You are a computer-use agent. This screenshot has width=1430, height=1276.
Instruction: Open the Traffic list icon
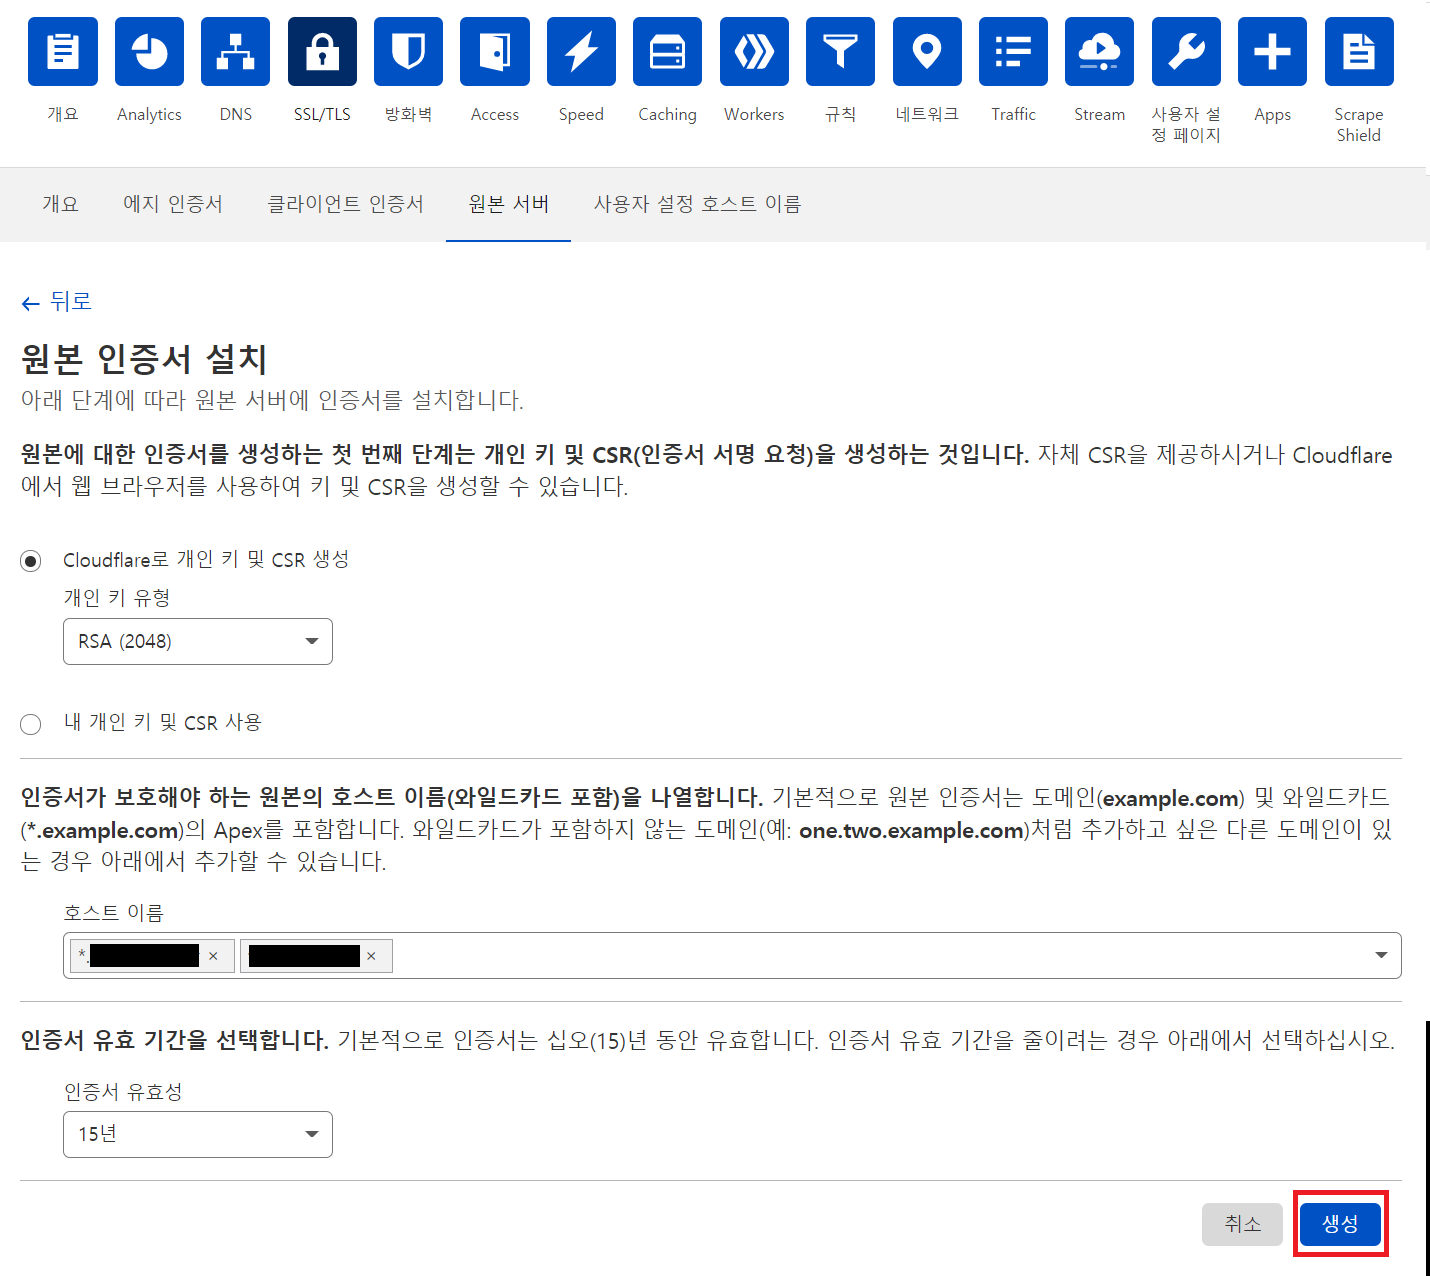click(1013, 51)
